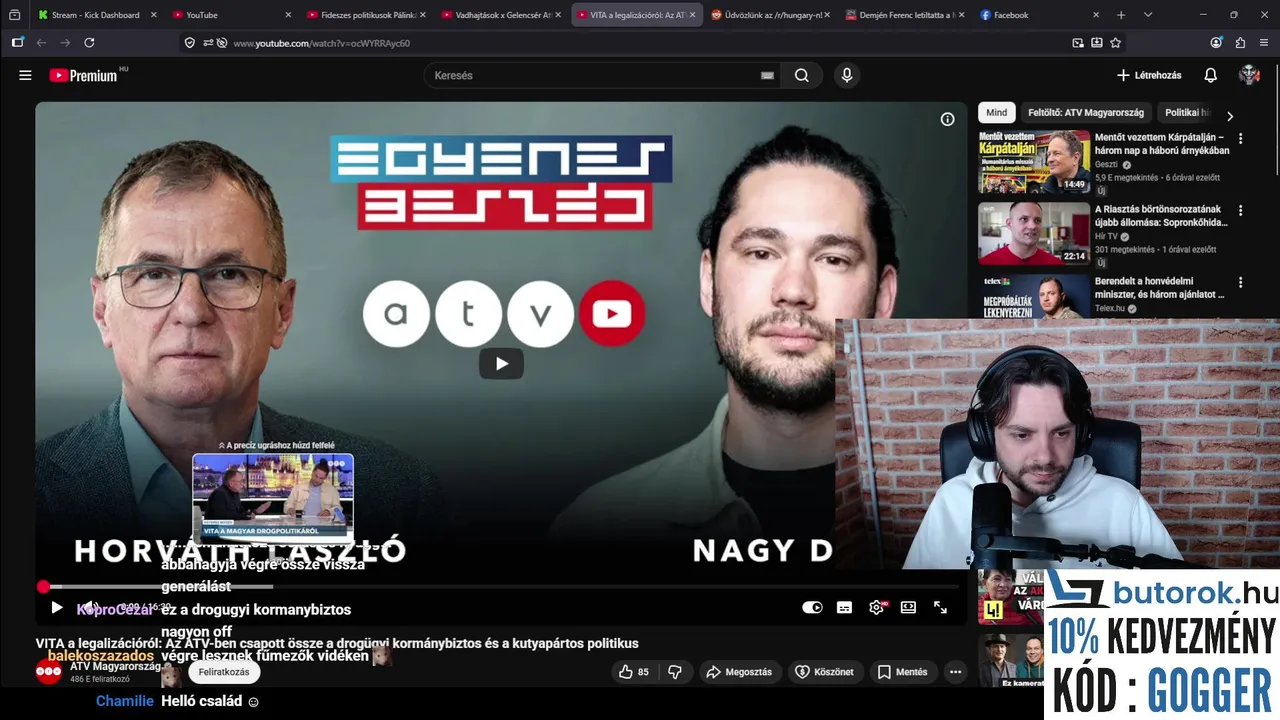This screenshot has width=1280, height=720.
Task: Start voice search with the microphone
Action: pos(847,75)
